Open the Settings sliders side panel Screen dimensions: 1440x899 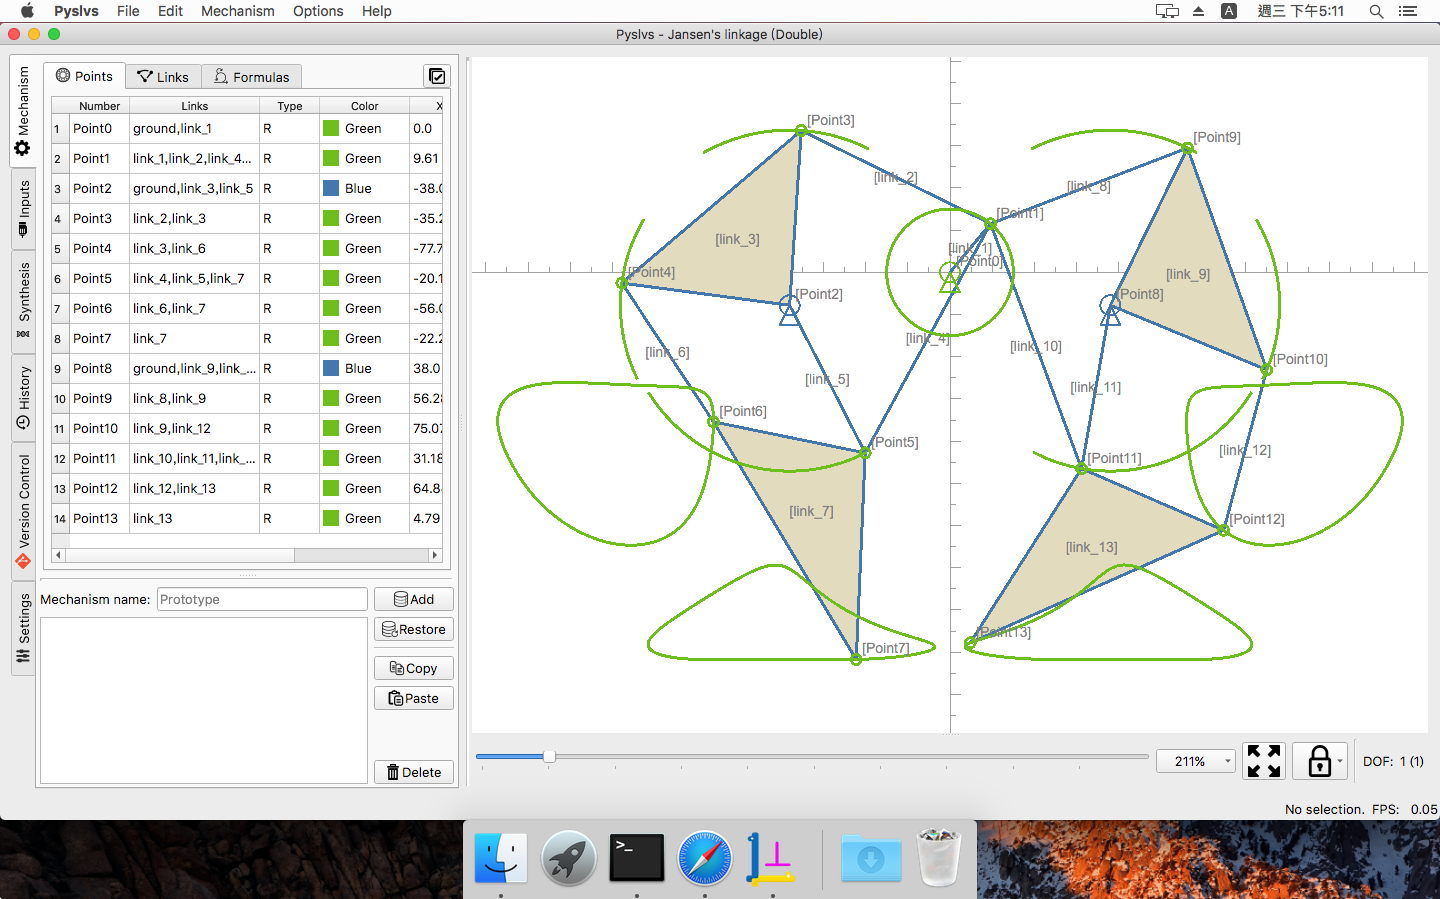23,629
